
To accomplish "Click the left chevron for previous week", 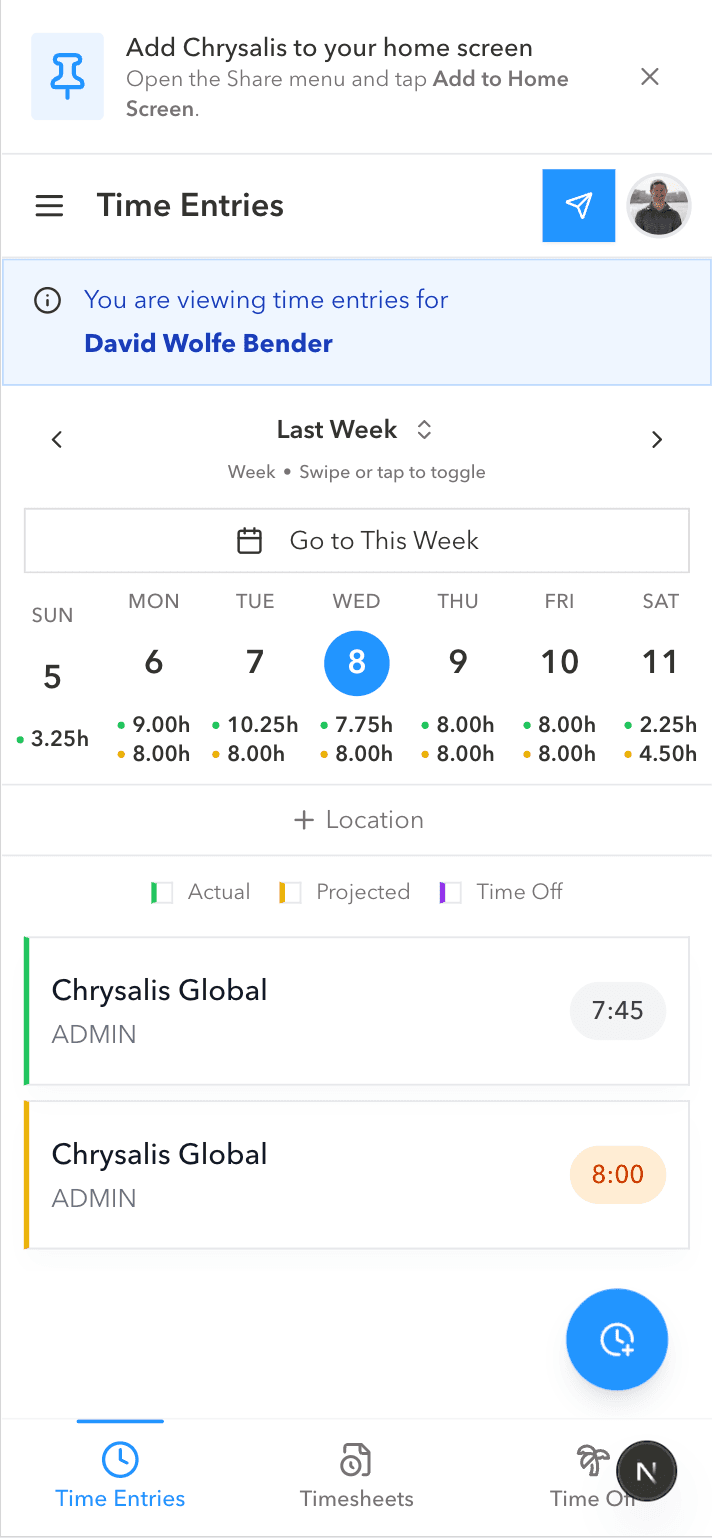I will pyautogui.click(x=56, y=438).
